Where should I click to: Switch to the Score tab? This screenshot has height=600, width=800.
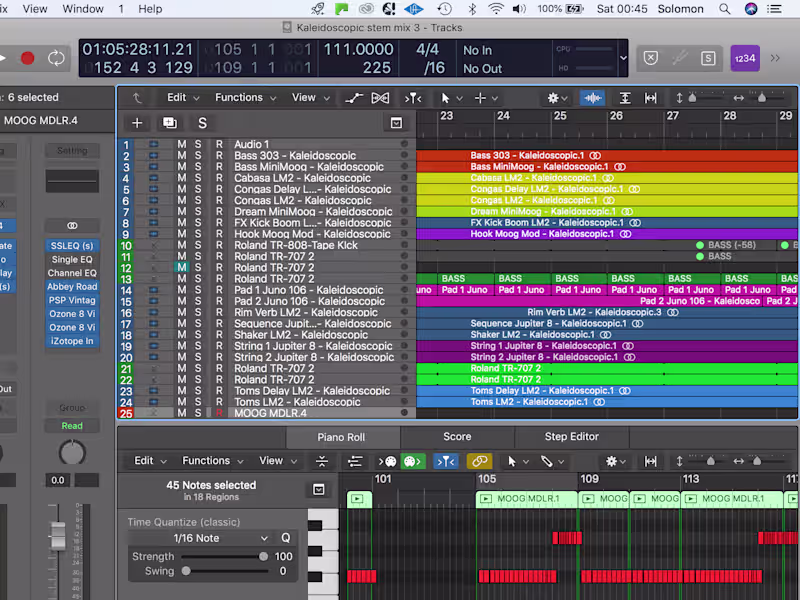pos(457,437)
